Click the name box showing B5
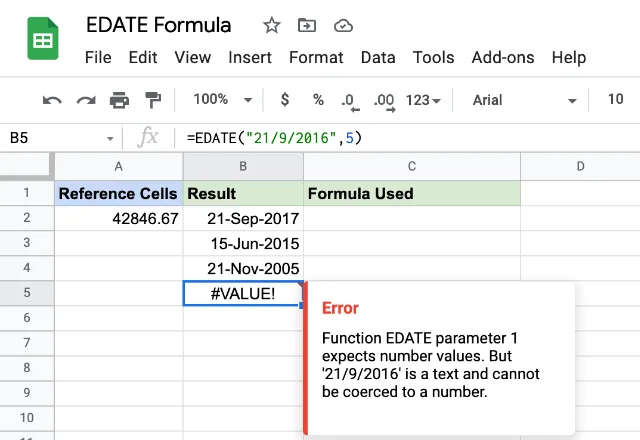The width and height of the screenshot is (640, 440). click(61, 138)
